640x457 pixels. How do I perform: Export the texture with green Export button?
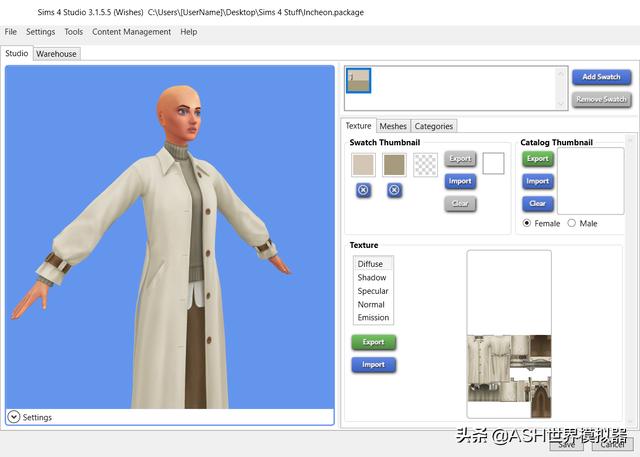click(373, 342)
